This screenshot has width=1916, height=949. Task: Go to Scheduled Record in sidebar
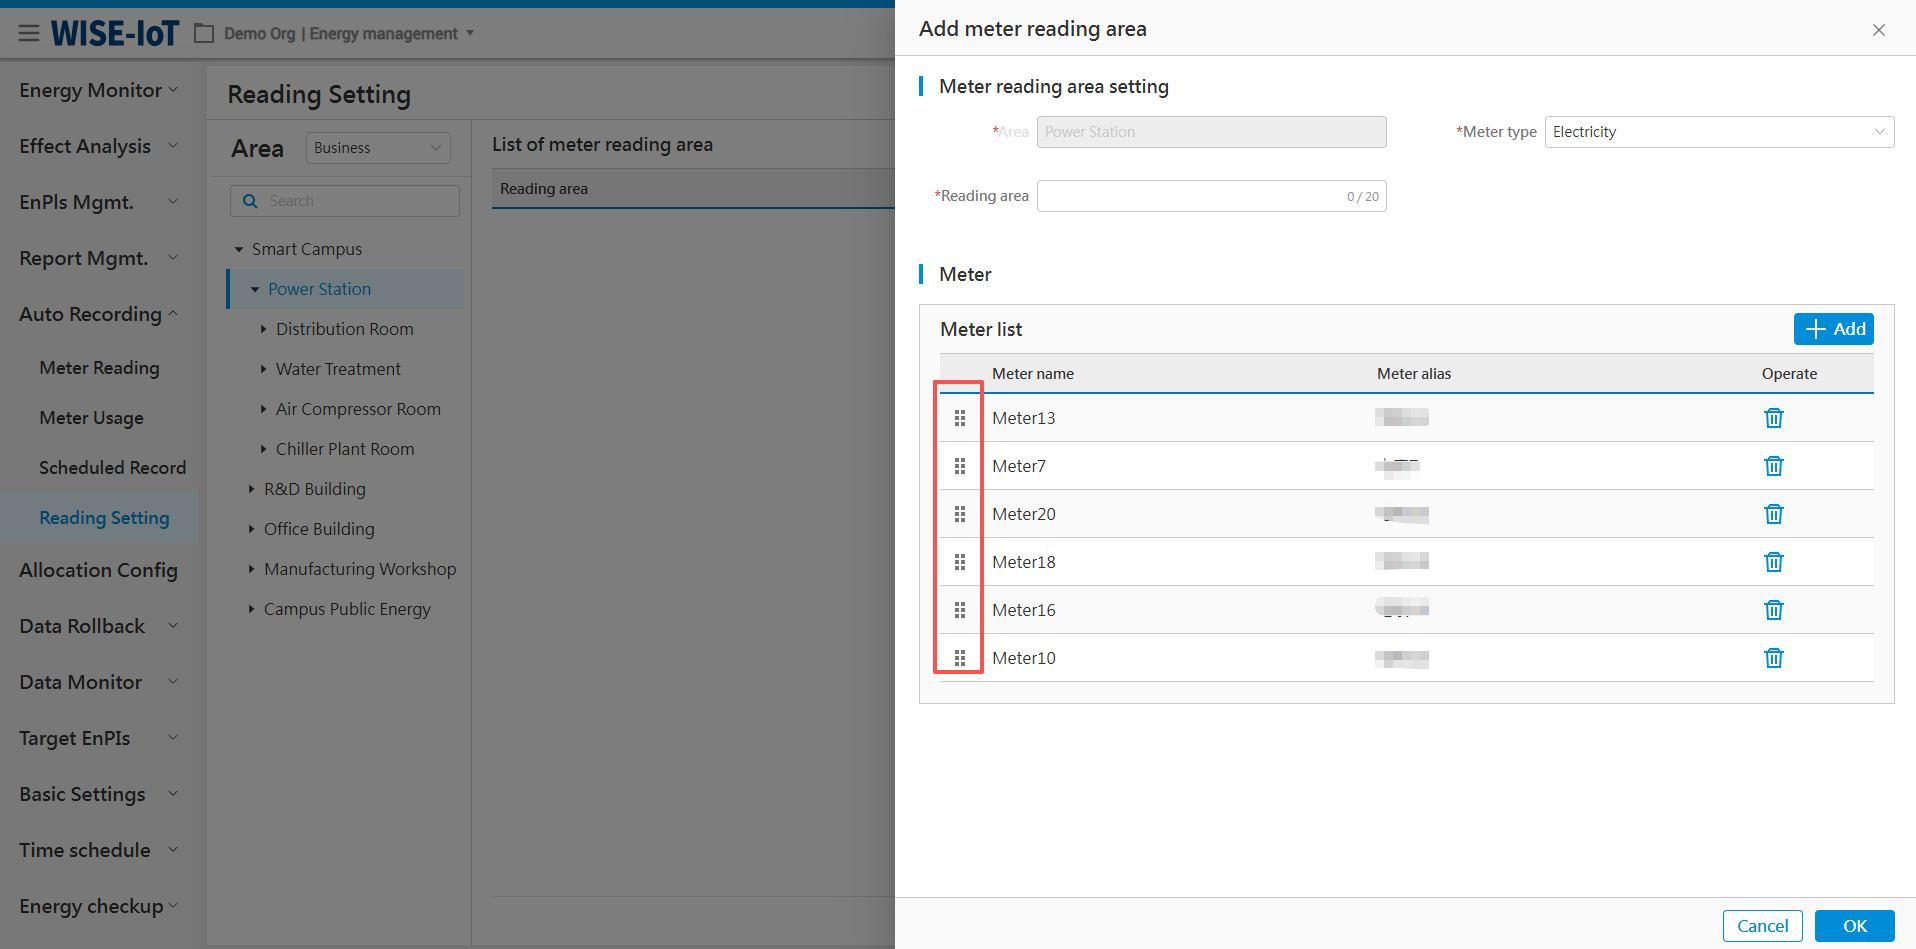112,468
